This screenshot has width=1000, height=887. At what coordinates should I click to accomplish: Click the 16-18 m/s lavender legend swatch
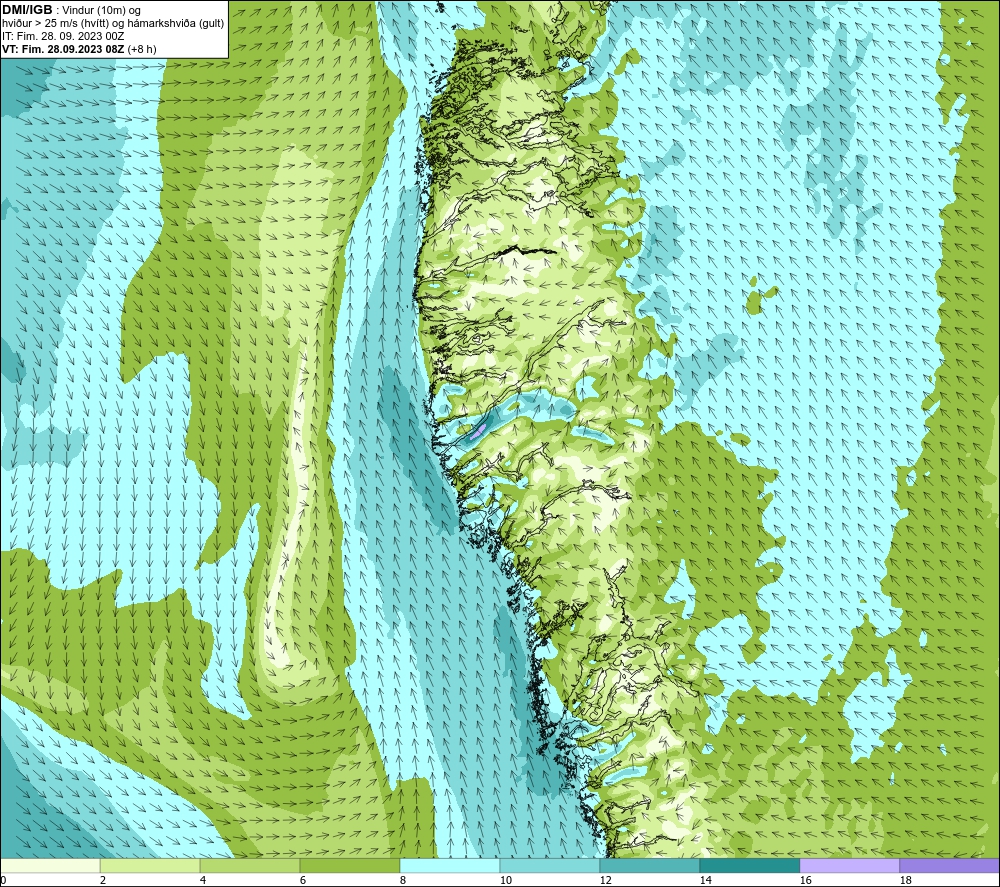click(849, 865)
